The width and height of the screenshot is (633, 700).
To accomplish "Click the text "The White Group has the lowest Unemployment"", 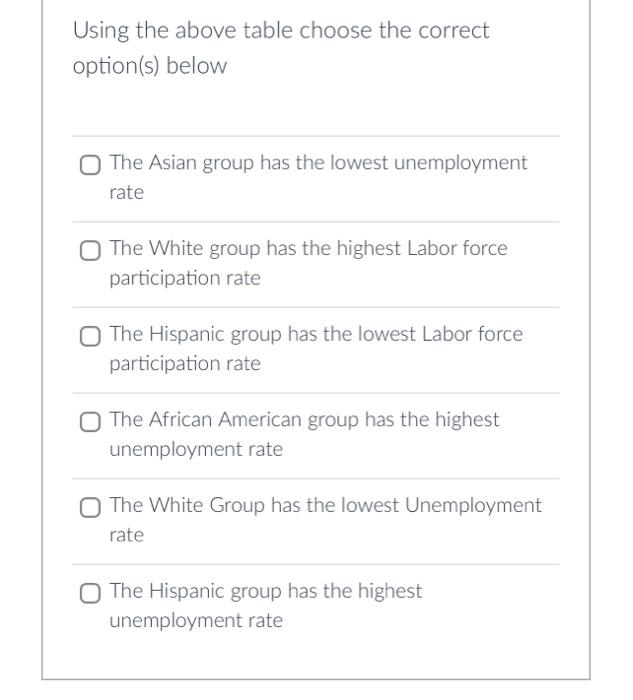I will (325, 505).
